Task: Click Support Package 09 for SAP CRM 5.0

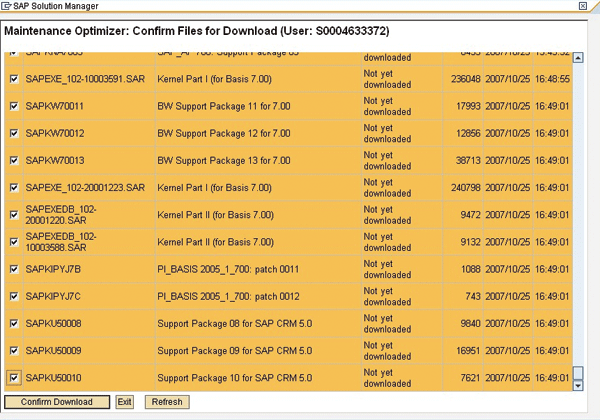Action: (x=235, y=351)
